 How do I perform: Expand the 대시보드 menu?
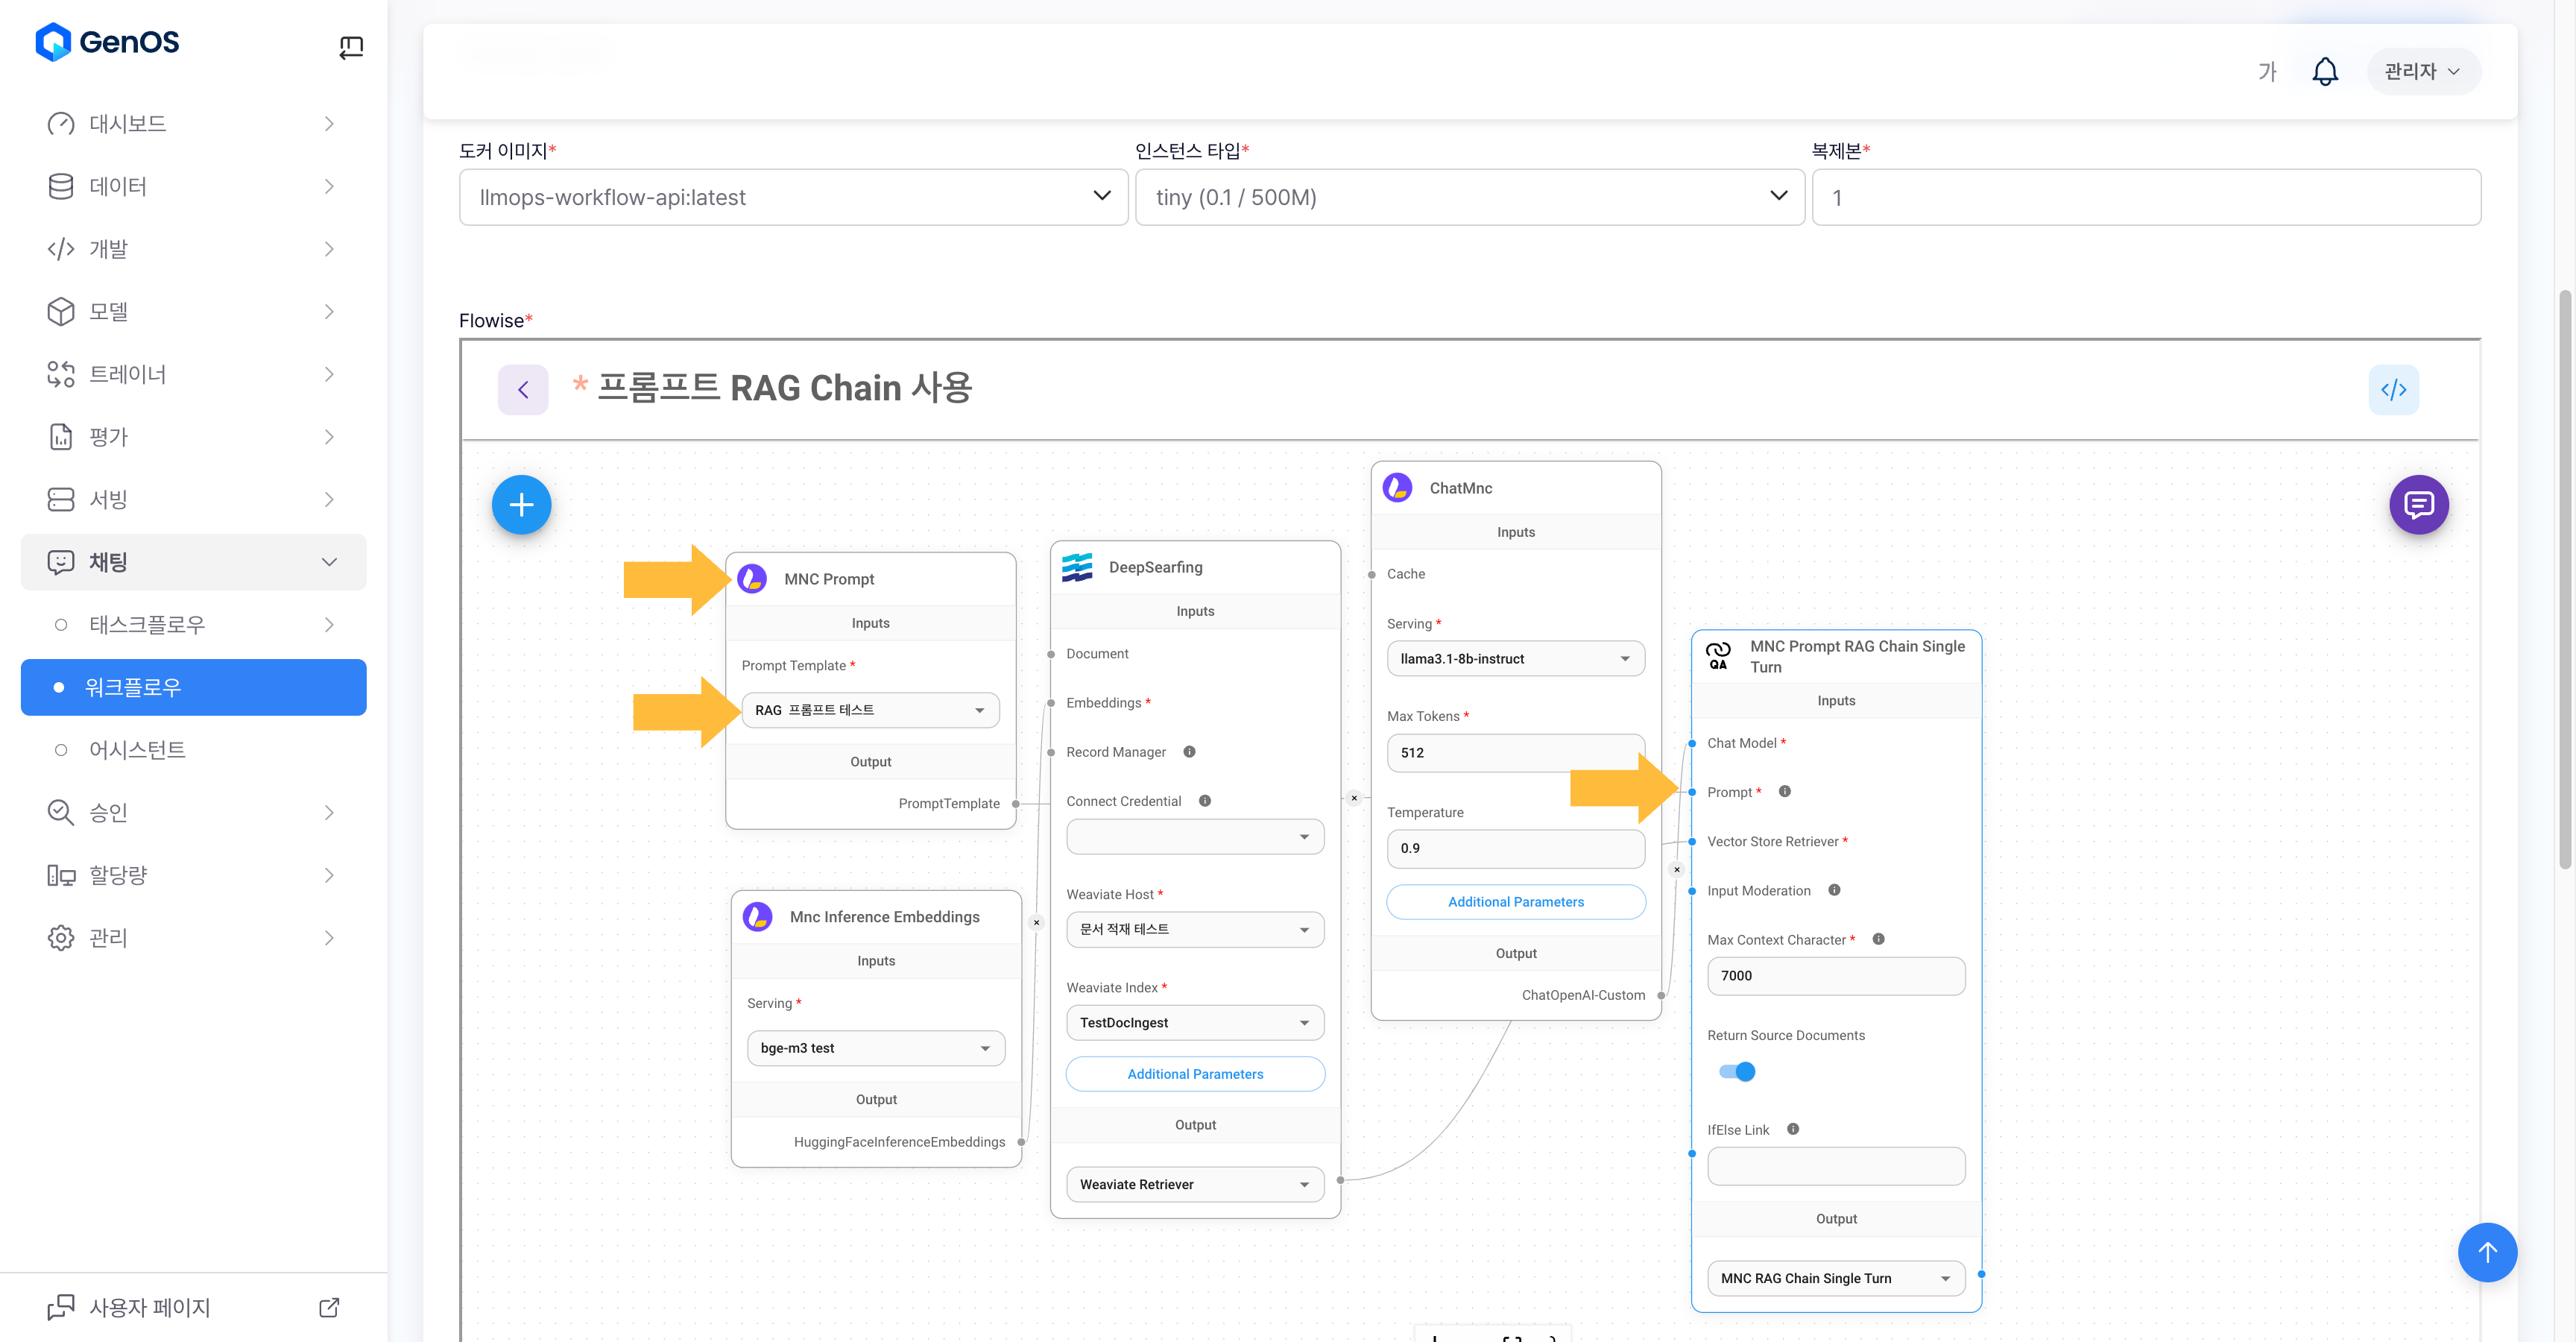click(x=192, y=124)
